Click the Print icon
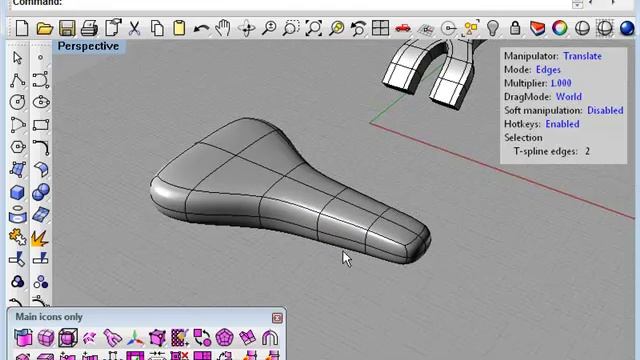Screen dimensions: 640x360 pyautogui.click(x=89, y=29)
